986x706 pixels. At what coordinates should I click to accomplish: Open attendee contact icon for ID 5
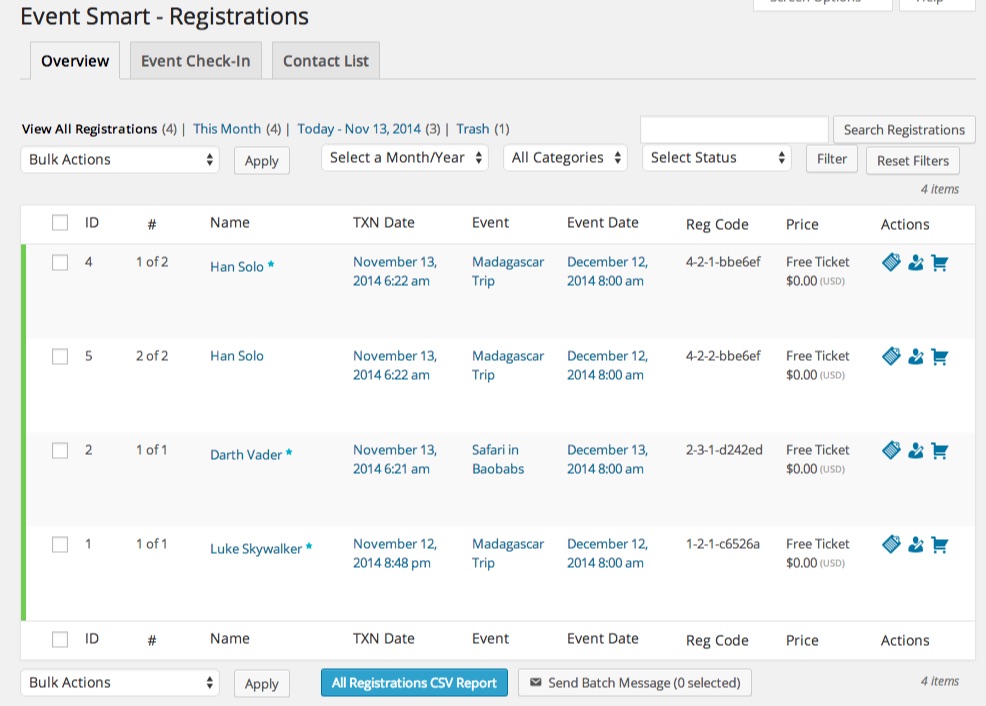pyautogui.click(x=916, y=357)
